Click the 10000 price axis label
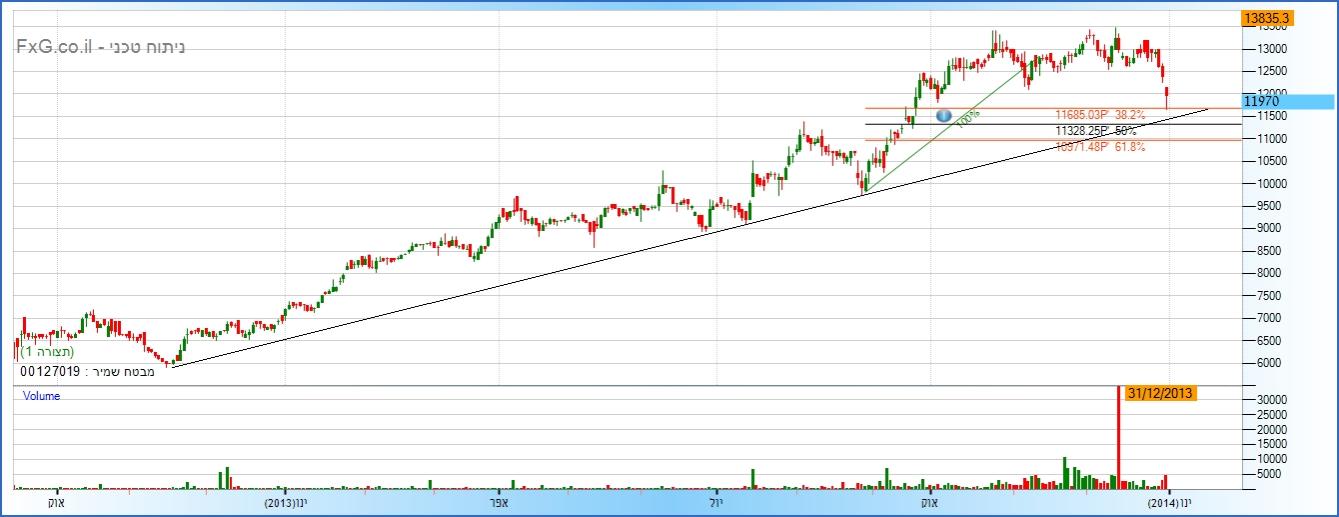This screenshot has height=517, width=1339. tap(1264, 183)
